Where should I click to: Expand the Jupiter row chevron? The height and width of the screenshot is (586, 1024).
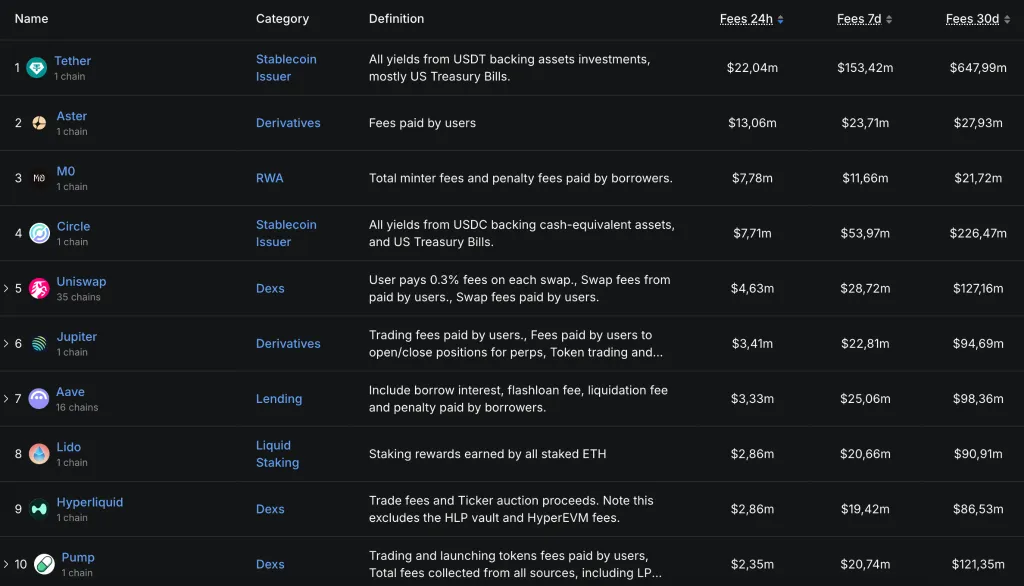click(x=6, y=344)
